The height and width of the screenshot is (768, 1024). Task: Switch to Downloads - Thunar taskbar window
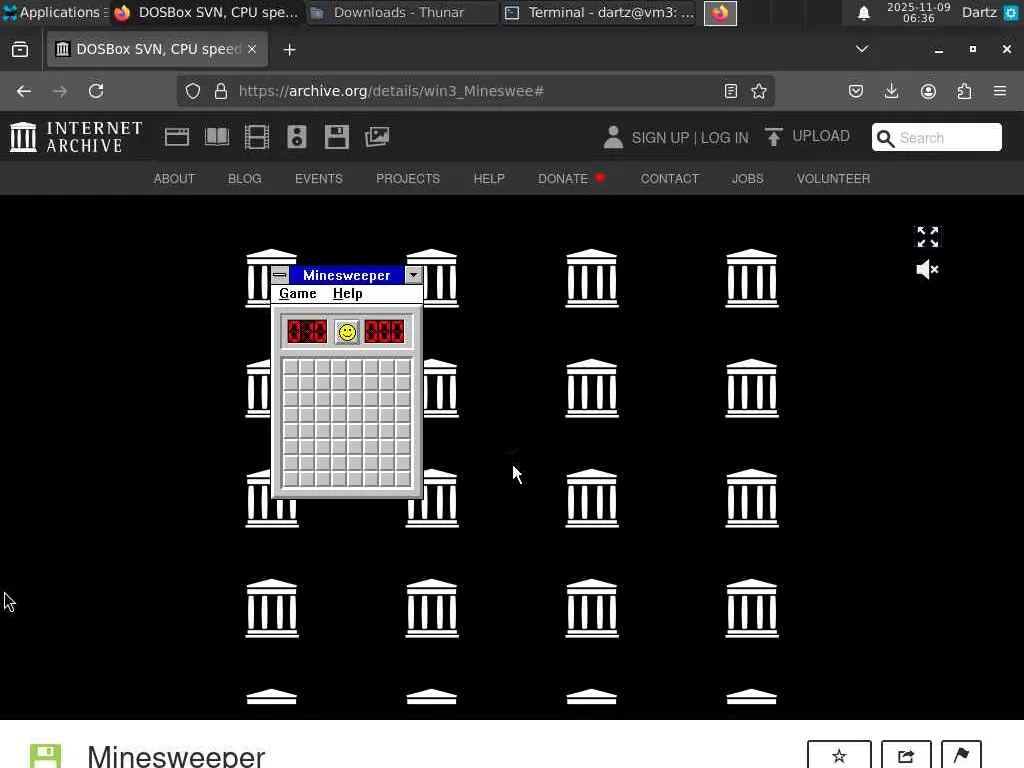[x=400, y=12]
